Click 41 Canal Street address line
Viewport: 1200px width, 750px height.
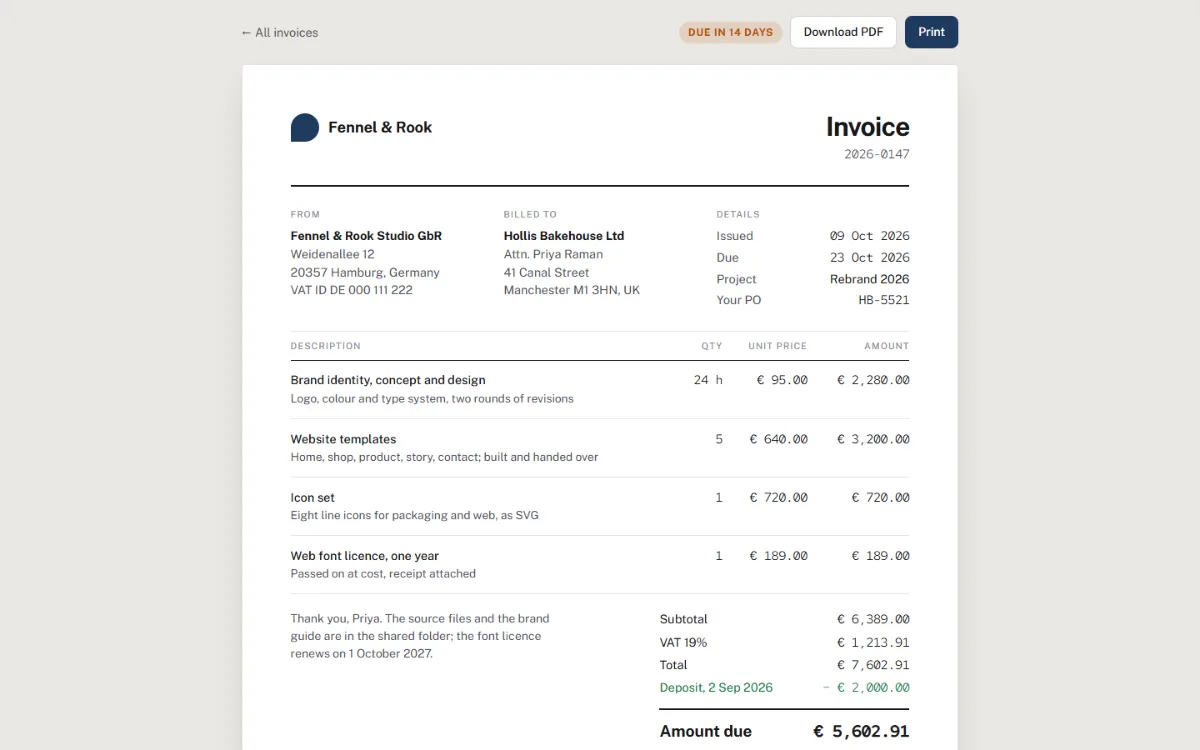(x=546, y=272)
